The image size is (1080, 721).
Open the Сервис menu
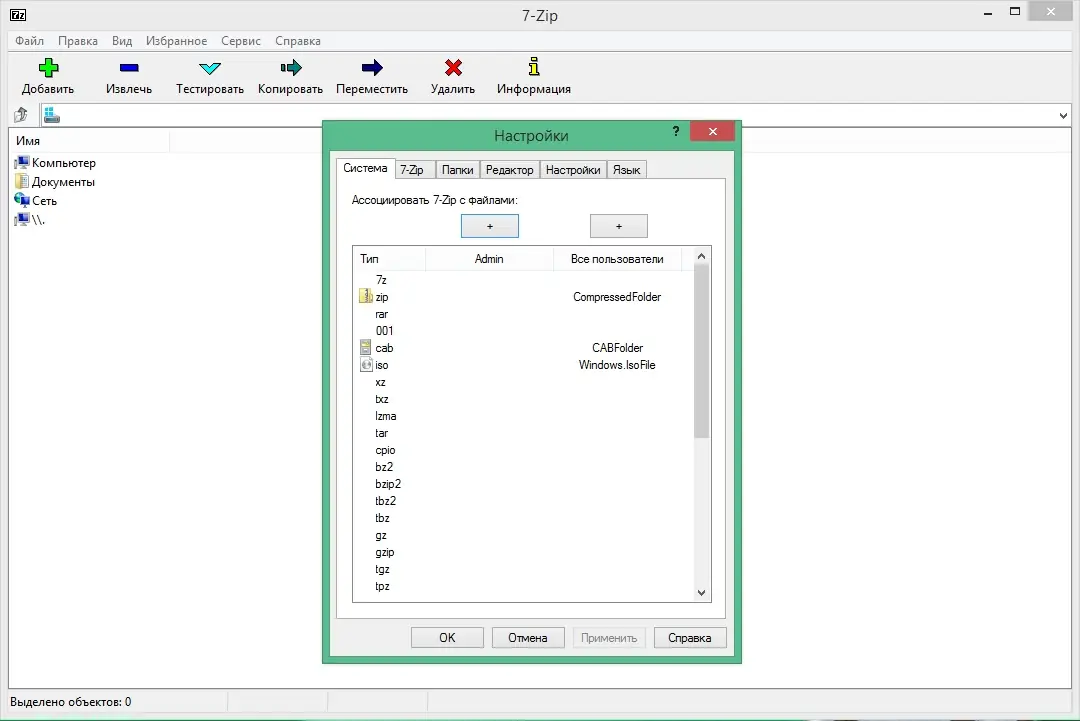point(240,41)
